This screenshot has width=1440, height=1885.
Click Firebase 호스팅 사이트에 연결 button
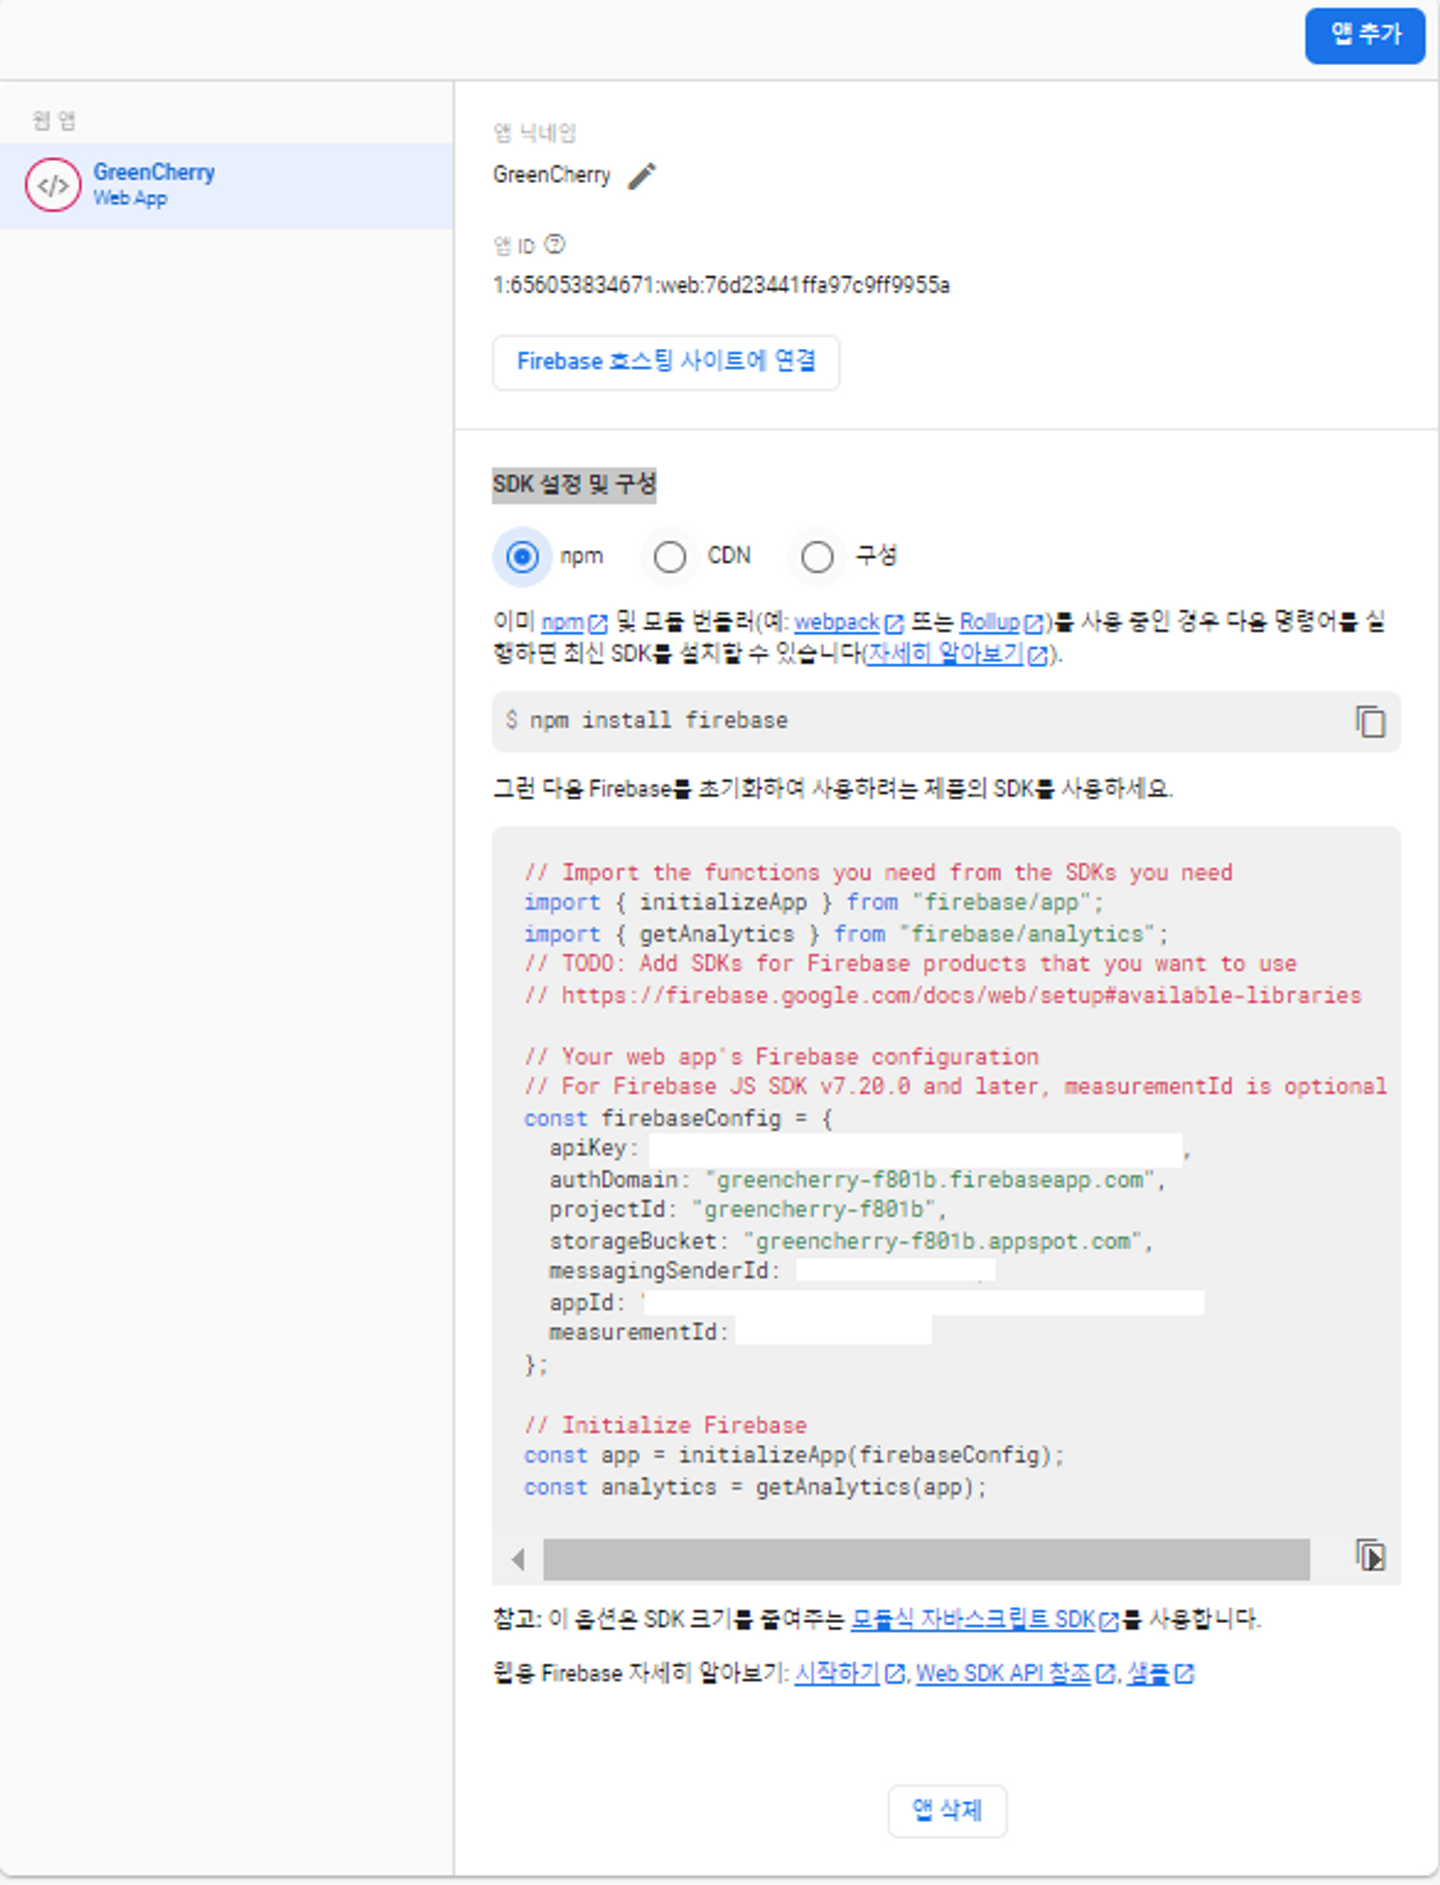666,361
